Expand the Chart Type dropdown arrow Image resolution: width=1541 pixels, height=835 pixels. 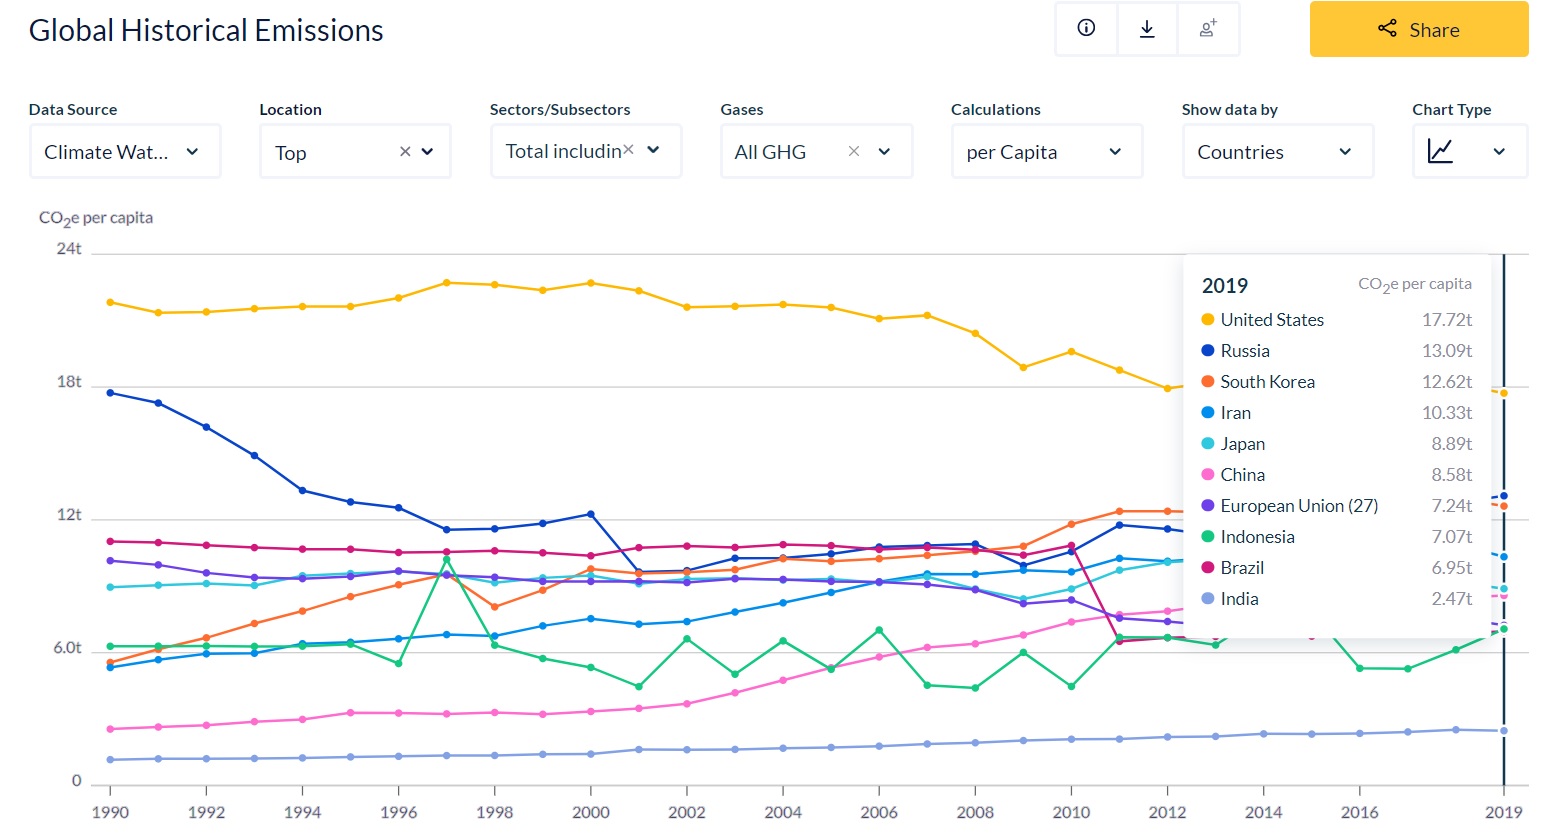(x=1498, y=152)
